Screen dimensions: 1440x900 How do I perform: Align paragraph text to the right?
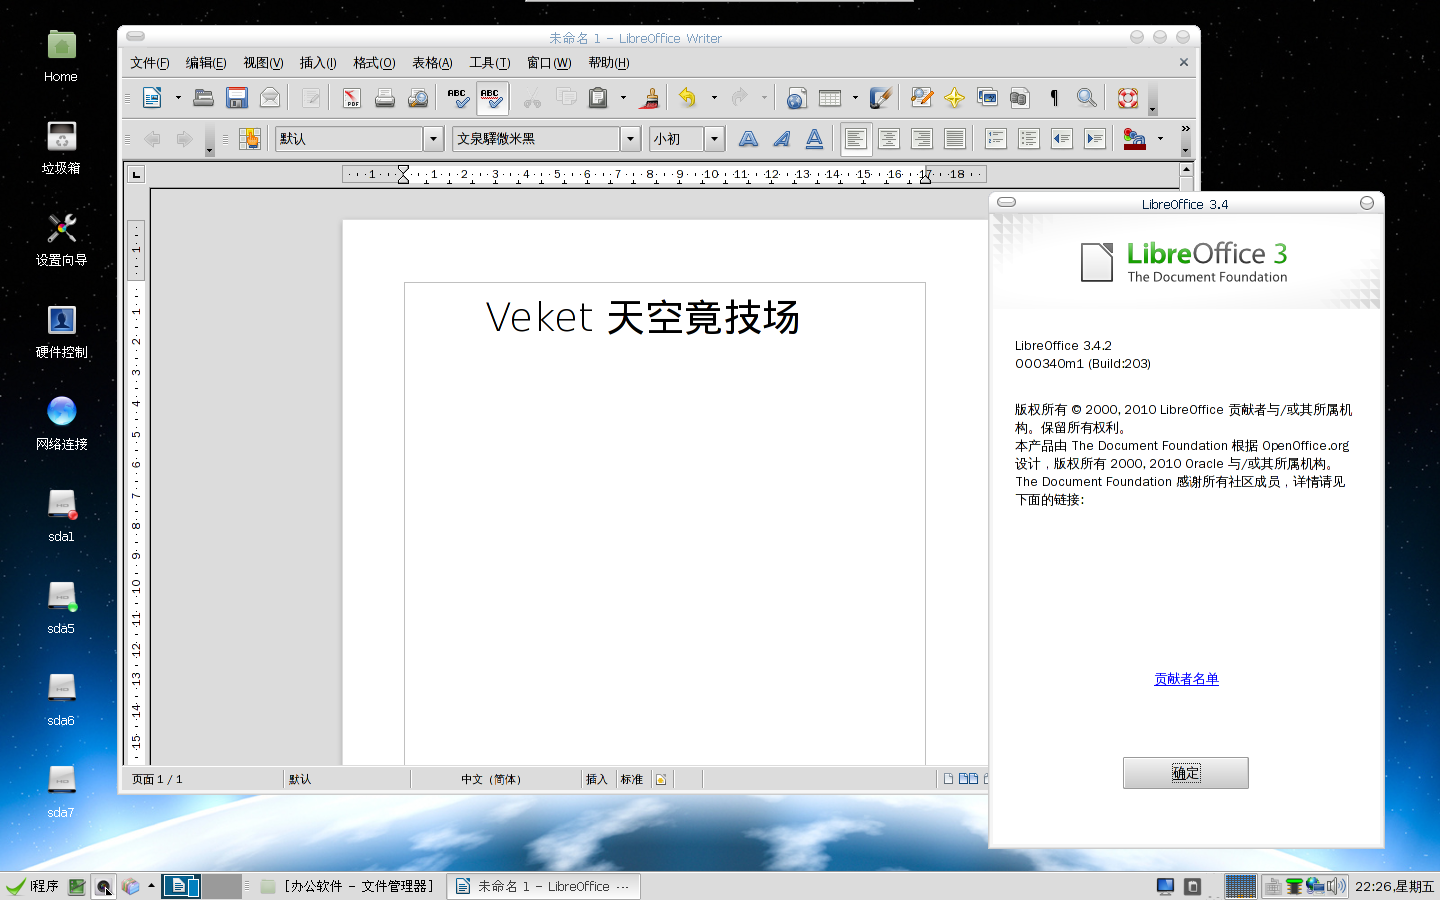[922, 139]
